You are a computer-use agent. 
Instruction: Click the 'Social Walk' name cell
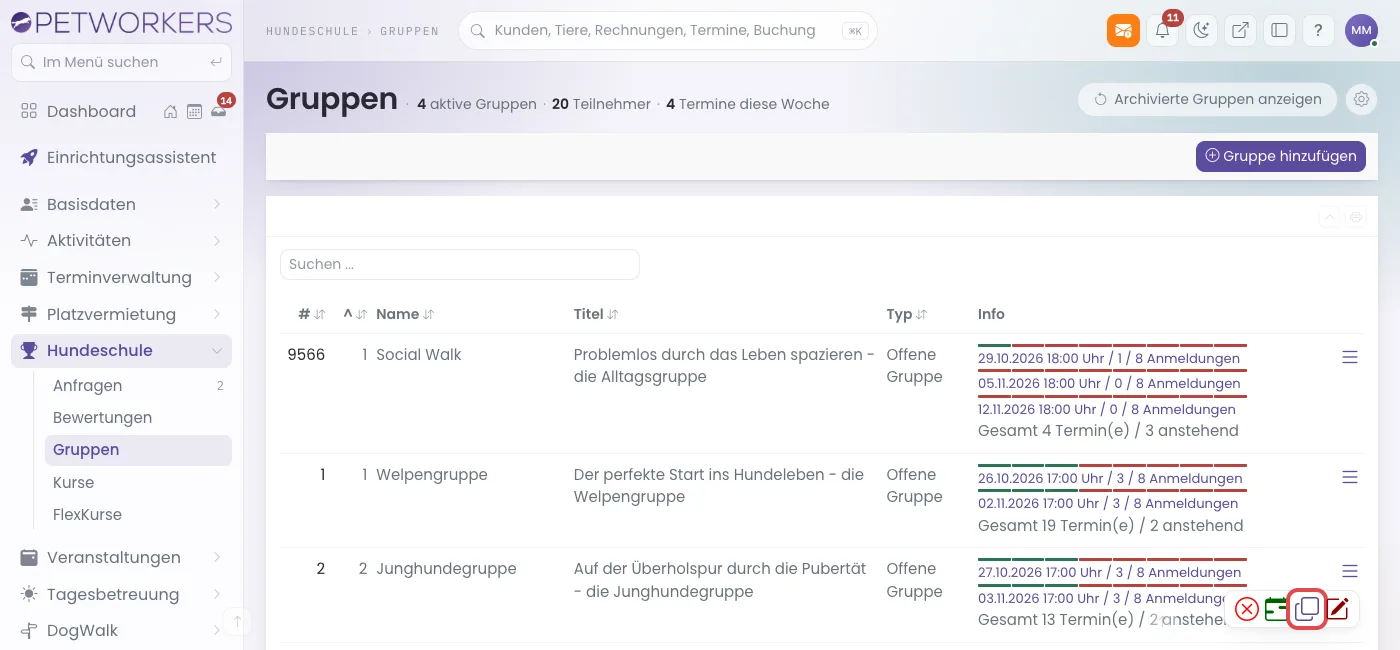[x=419, y=355]
